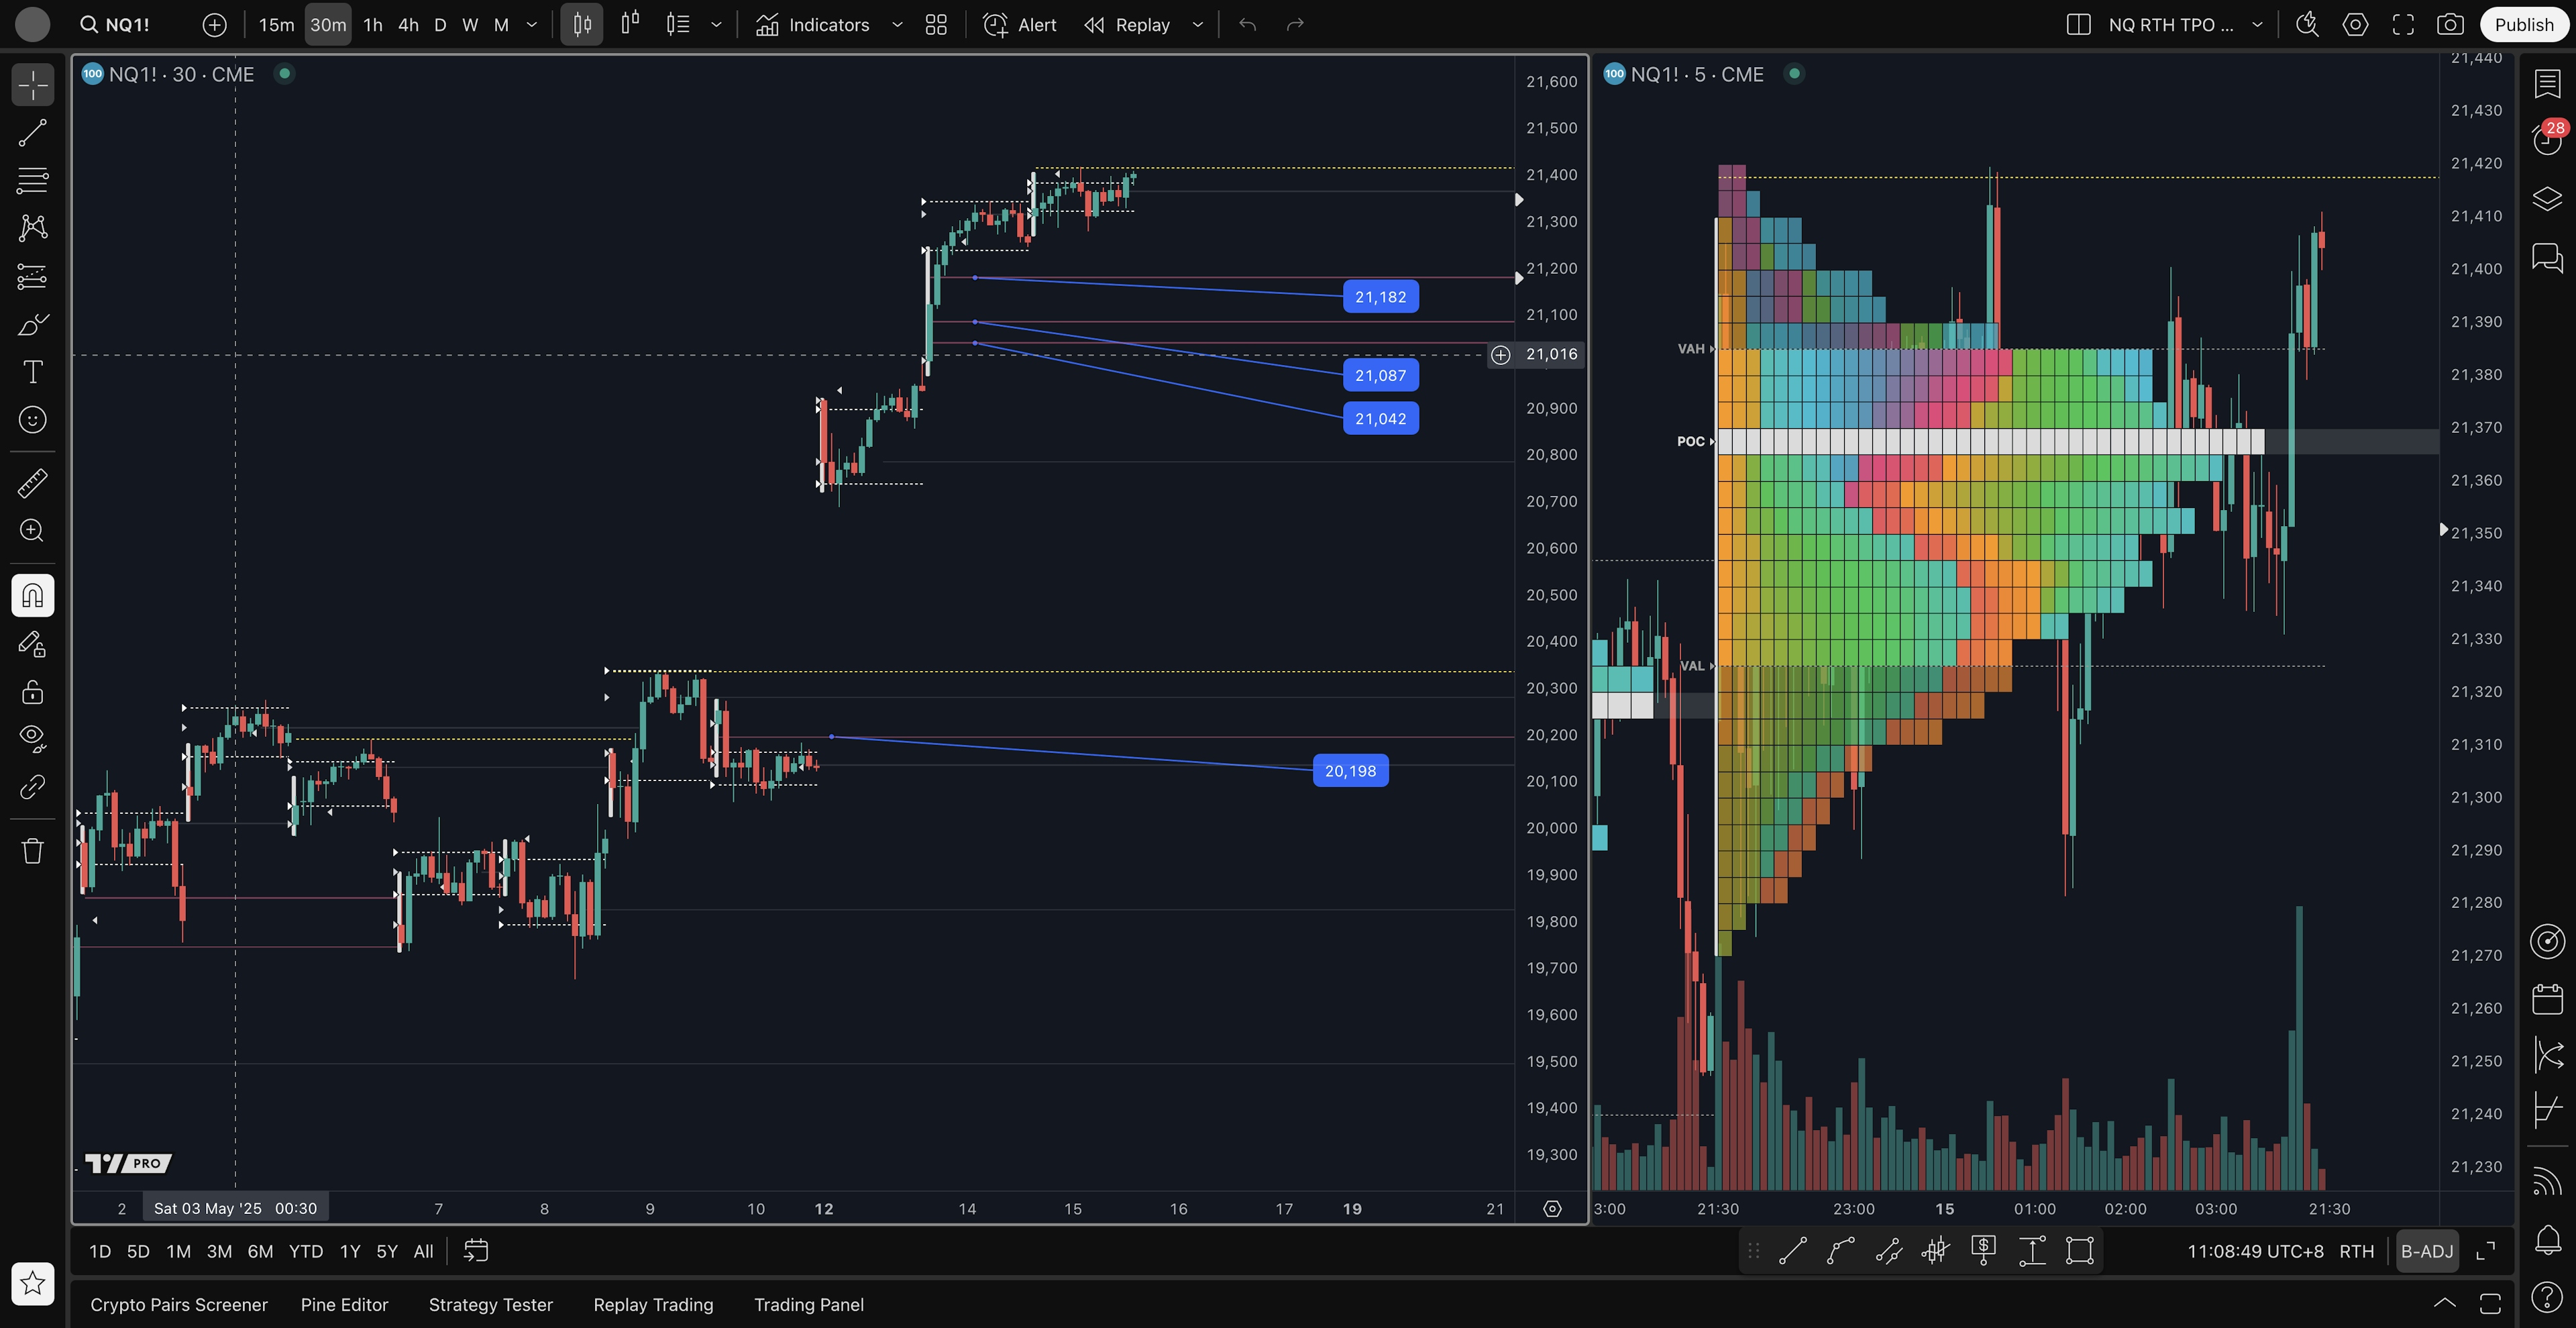Toggle hide all drawings eye icon
The height and width of the screenshot is (1328, 2576).
(32, 738)
